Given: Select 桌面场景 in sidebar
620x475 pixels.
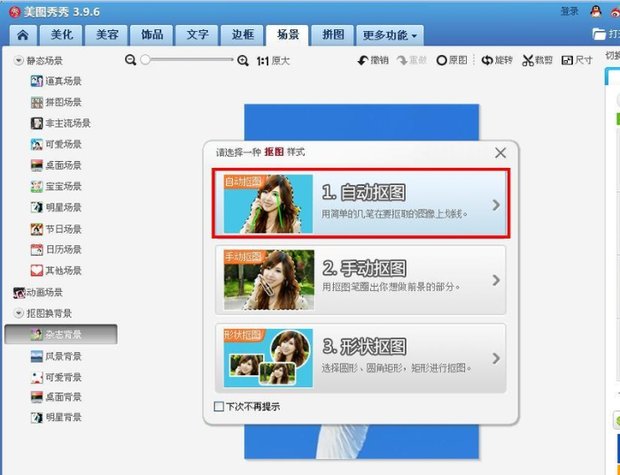Looking at the screenshot, I should tap(56, 165).
